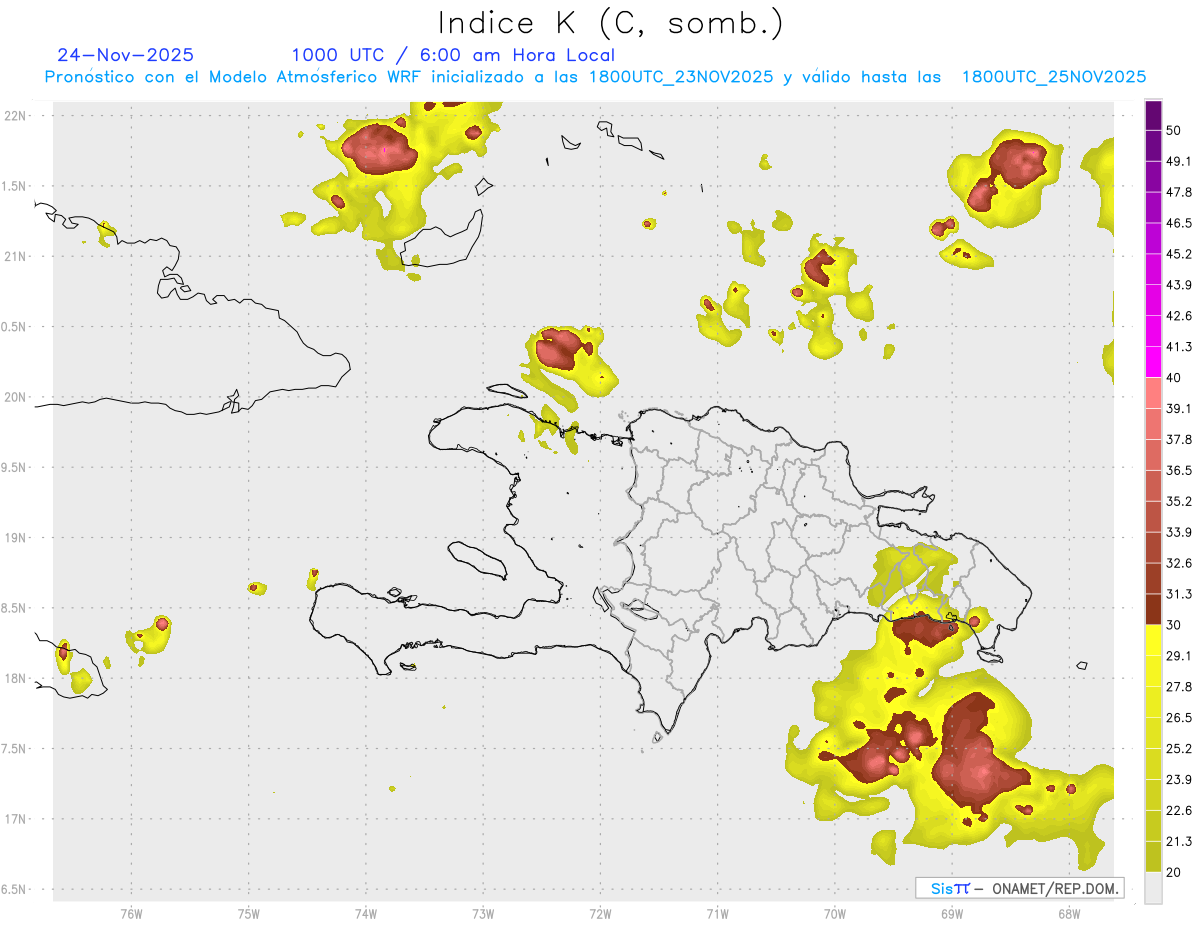Image resolution: width=1200 pixels, height=927 pixels.
Task: Click legend value "30"
Action: click(x=1176, y=625)
